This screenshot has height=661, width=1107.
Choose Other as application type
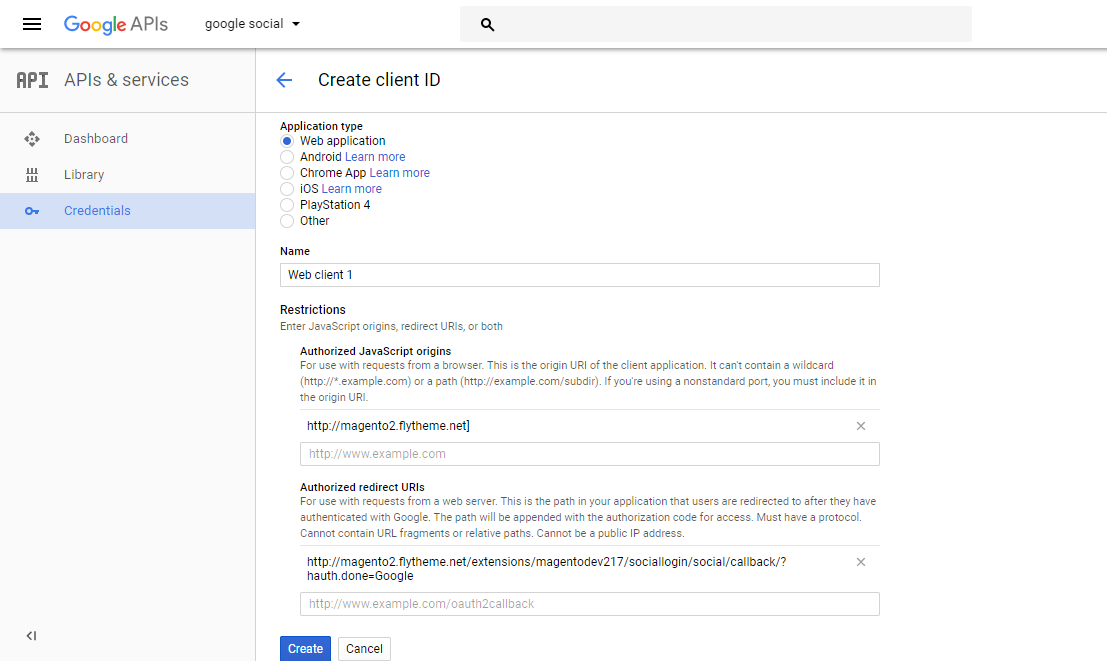pos(287,221)
